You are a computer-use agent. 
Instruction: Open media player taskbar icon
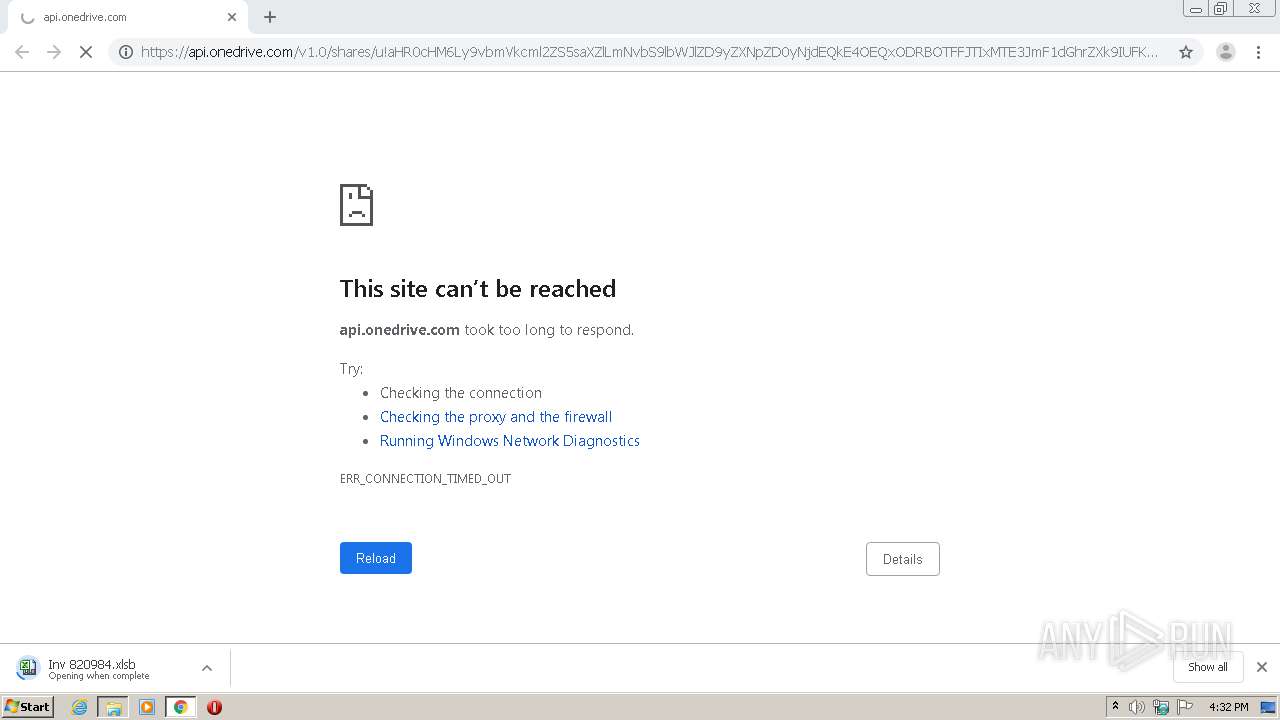pyautogui.click(x=147, y=707)
